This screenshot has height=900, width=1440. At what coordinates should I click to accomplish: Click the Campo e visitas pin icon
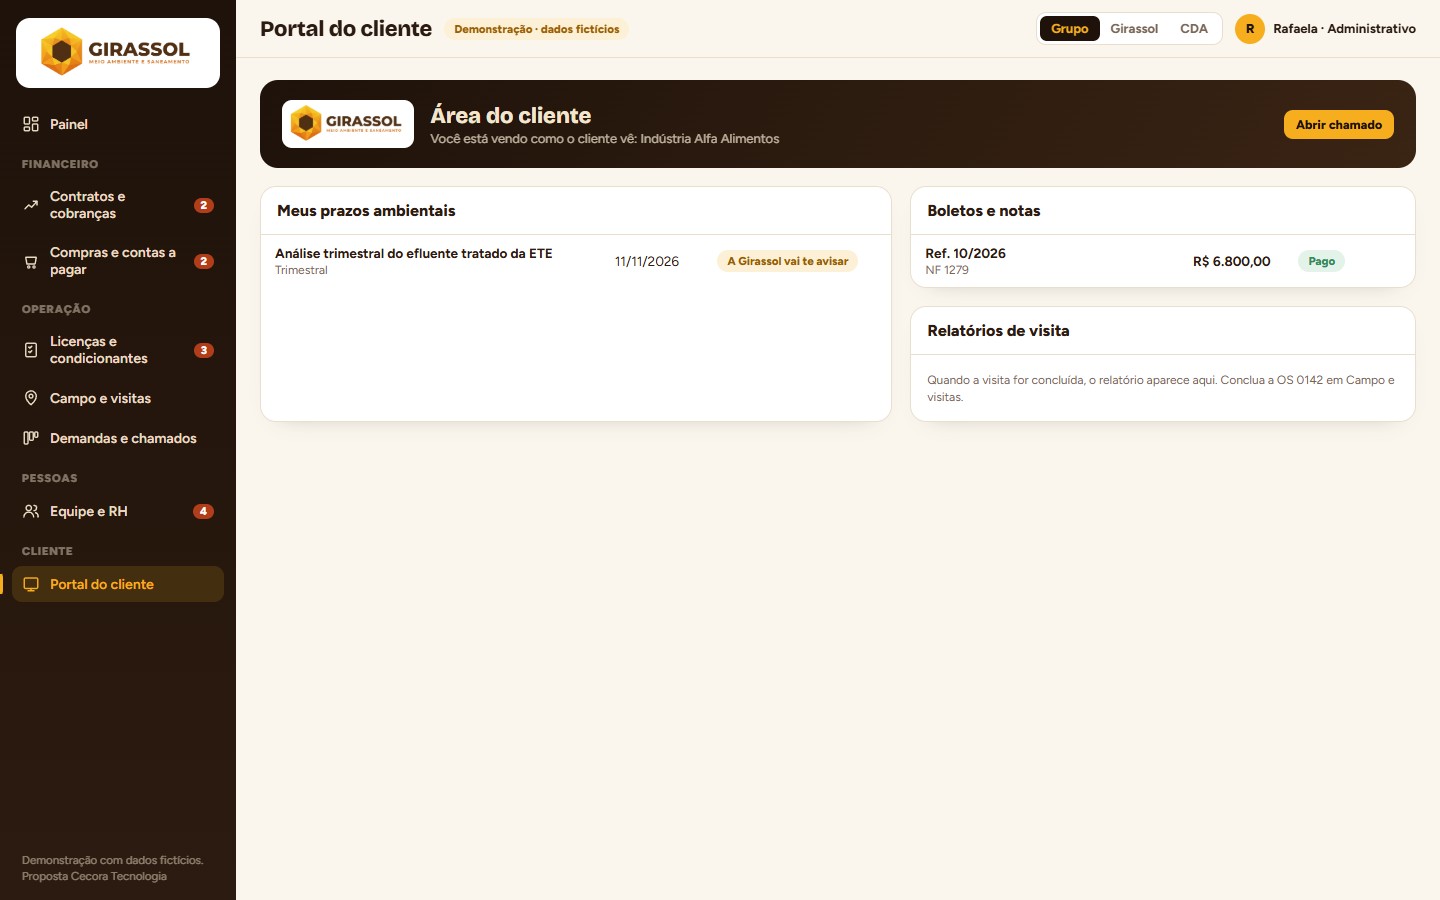31,398
